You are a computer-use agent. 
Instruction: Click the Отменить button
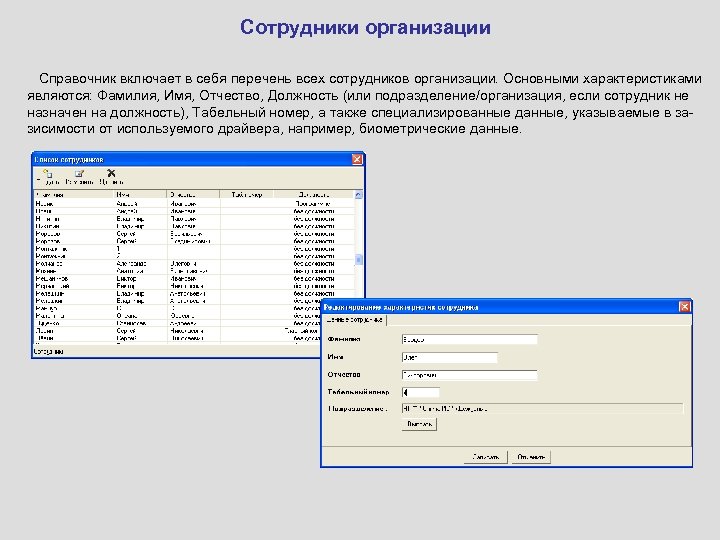tap(531, 457)
